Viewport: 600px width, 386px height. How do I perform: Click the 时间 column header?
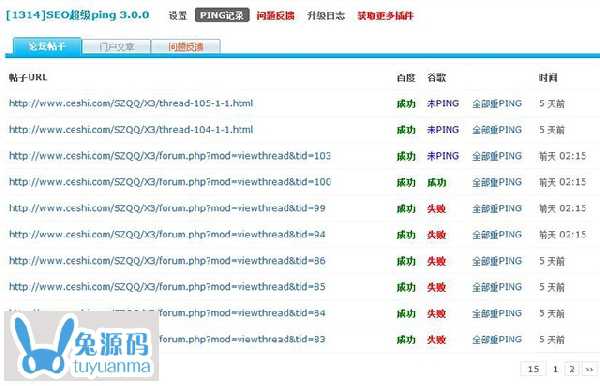pos(548,78)
